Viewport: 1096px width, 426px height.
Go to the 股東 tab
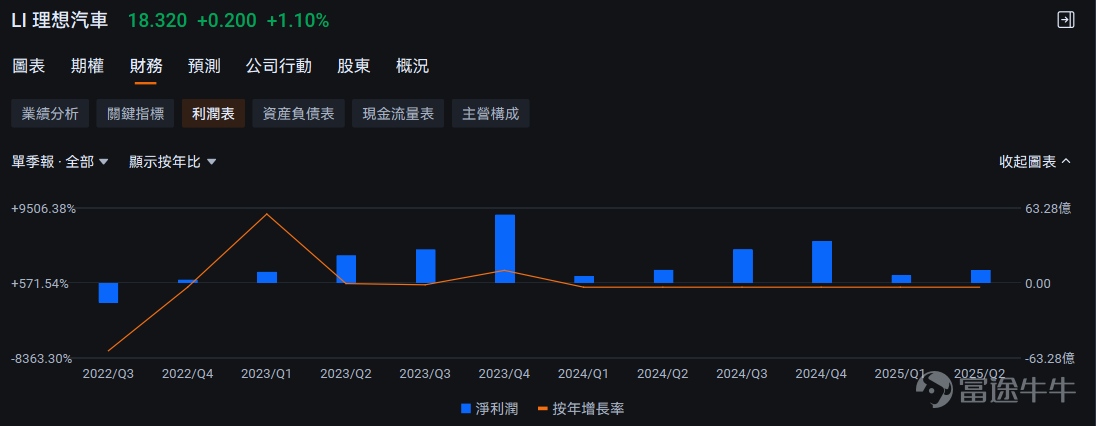[354, 66]
